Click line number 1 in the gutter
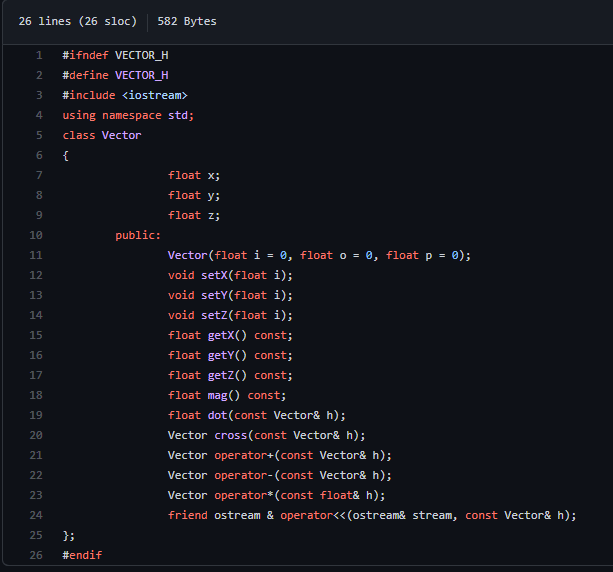Image resolution: width=613 pixels, height=572 pixels. coord(39,56)
